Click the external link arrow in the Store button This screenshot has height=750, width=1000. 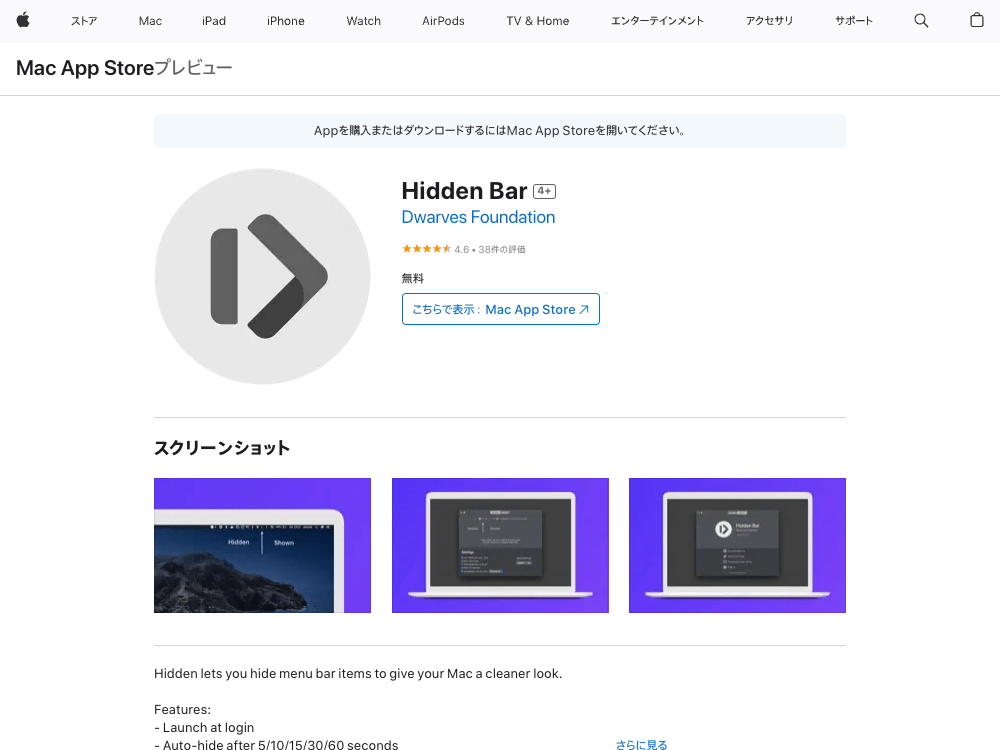click(586, 309)
